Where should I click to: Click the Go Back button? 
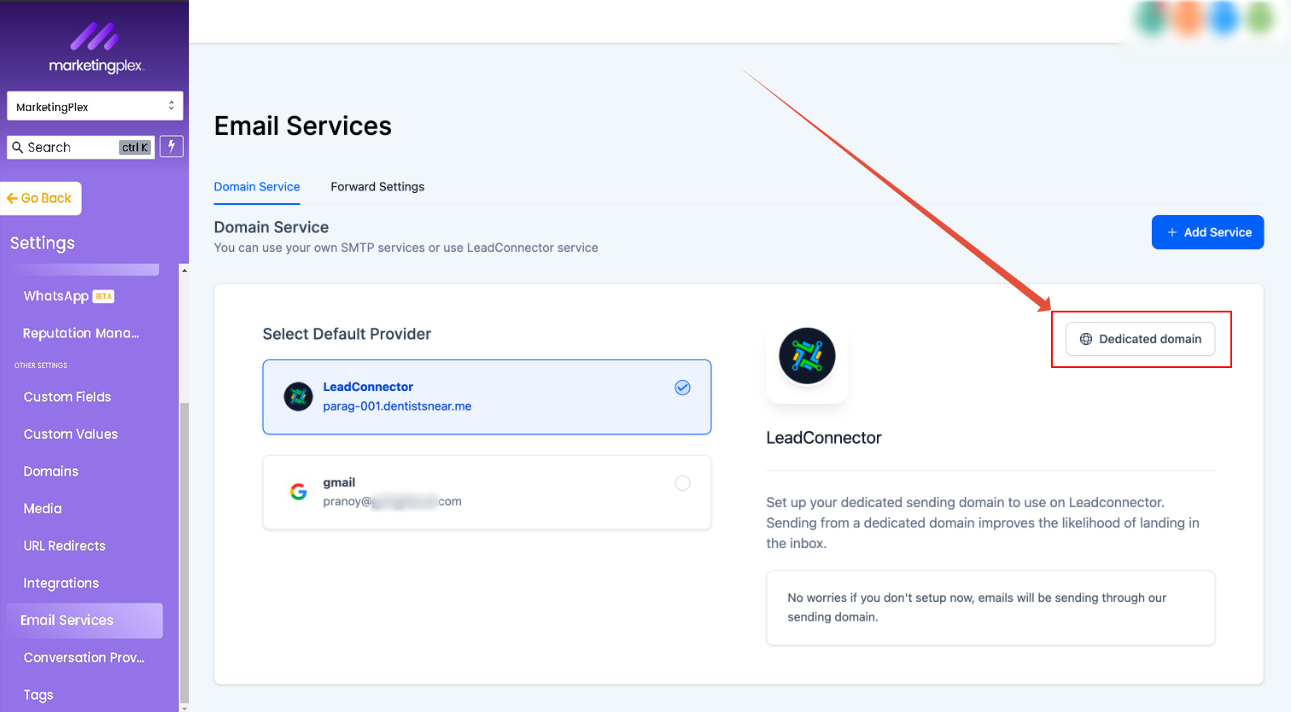[40, 198]
